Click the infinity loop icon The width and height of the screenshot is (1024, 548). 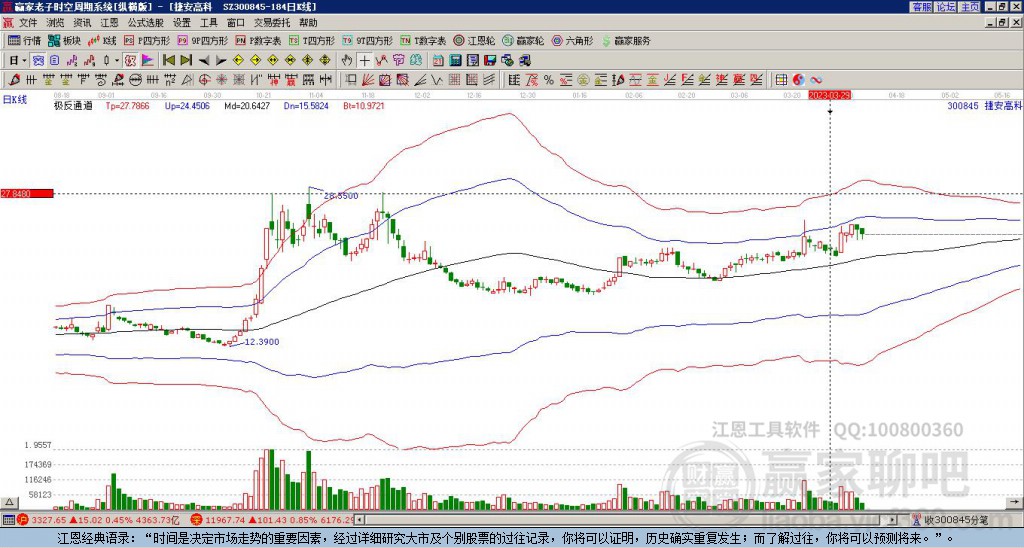click(x=816, y=80)
